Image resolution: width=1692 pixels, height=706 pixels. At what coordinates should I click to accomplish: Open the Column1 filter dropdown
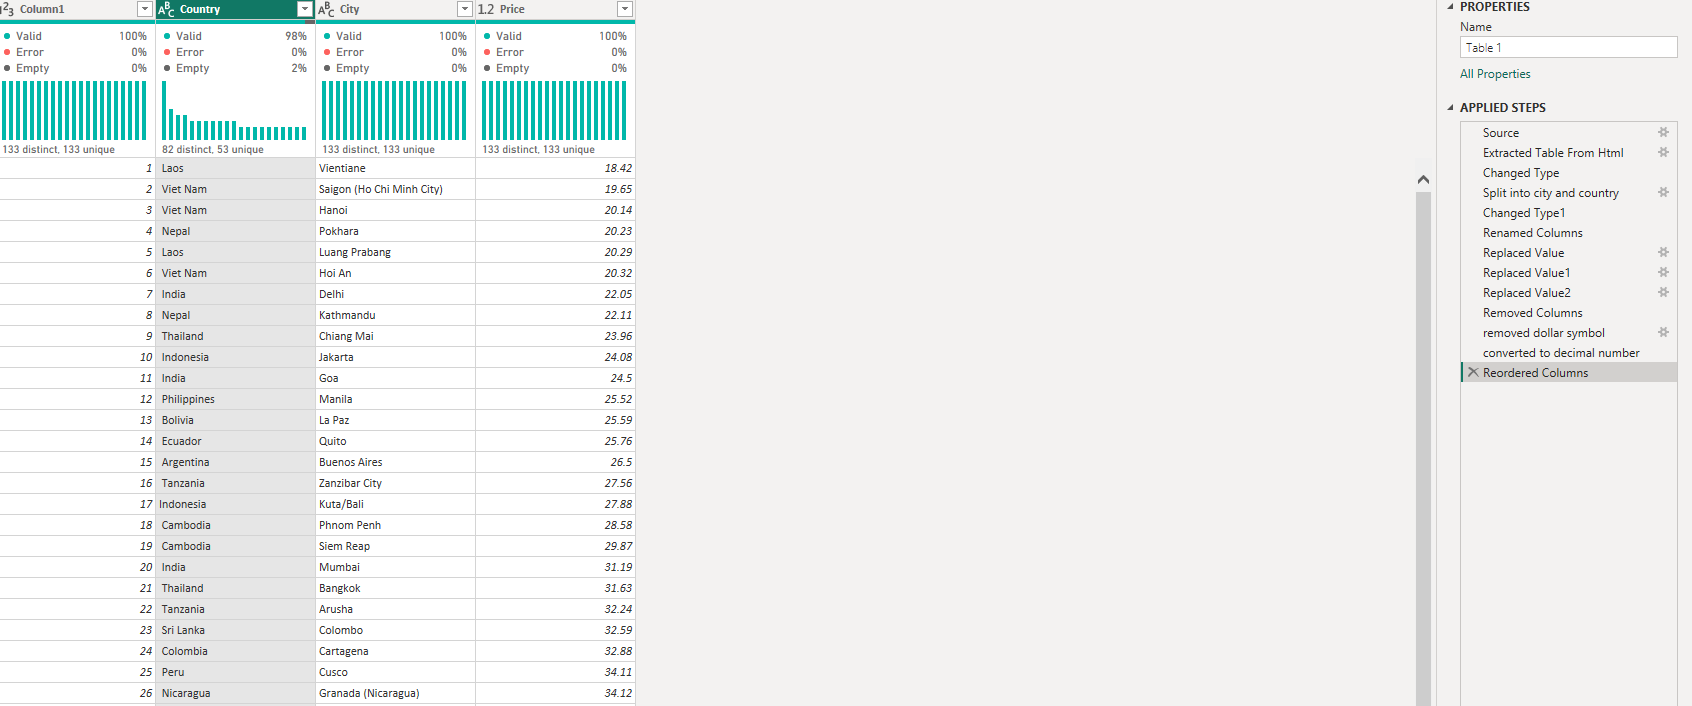(145, 9)
